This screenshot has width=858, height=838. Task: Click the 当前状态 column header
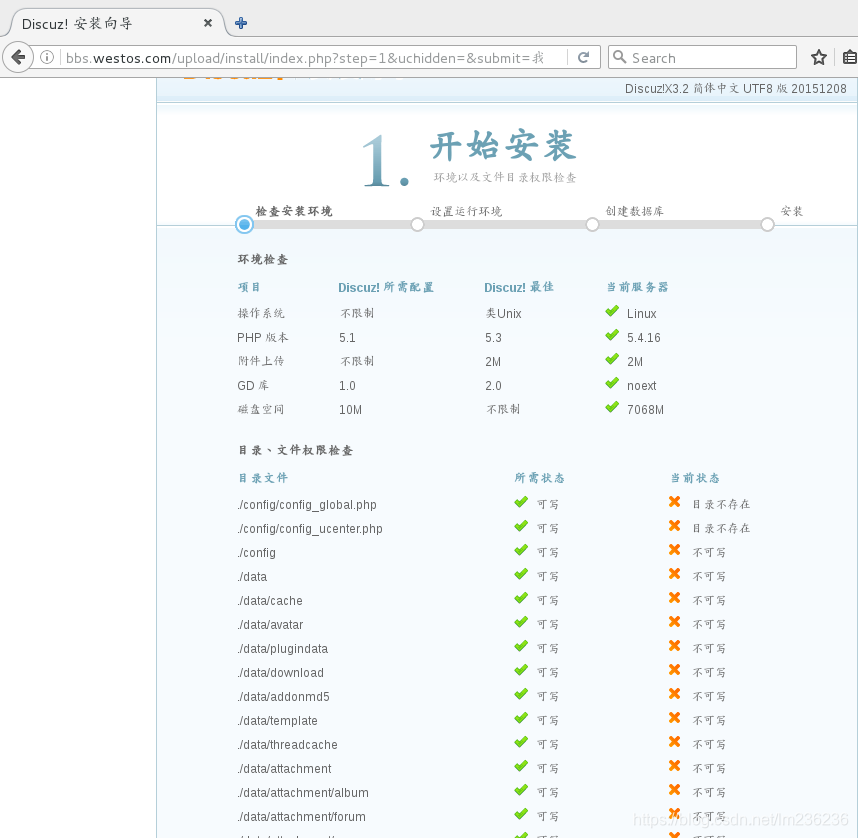click(695, 478)
